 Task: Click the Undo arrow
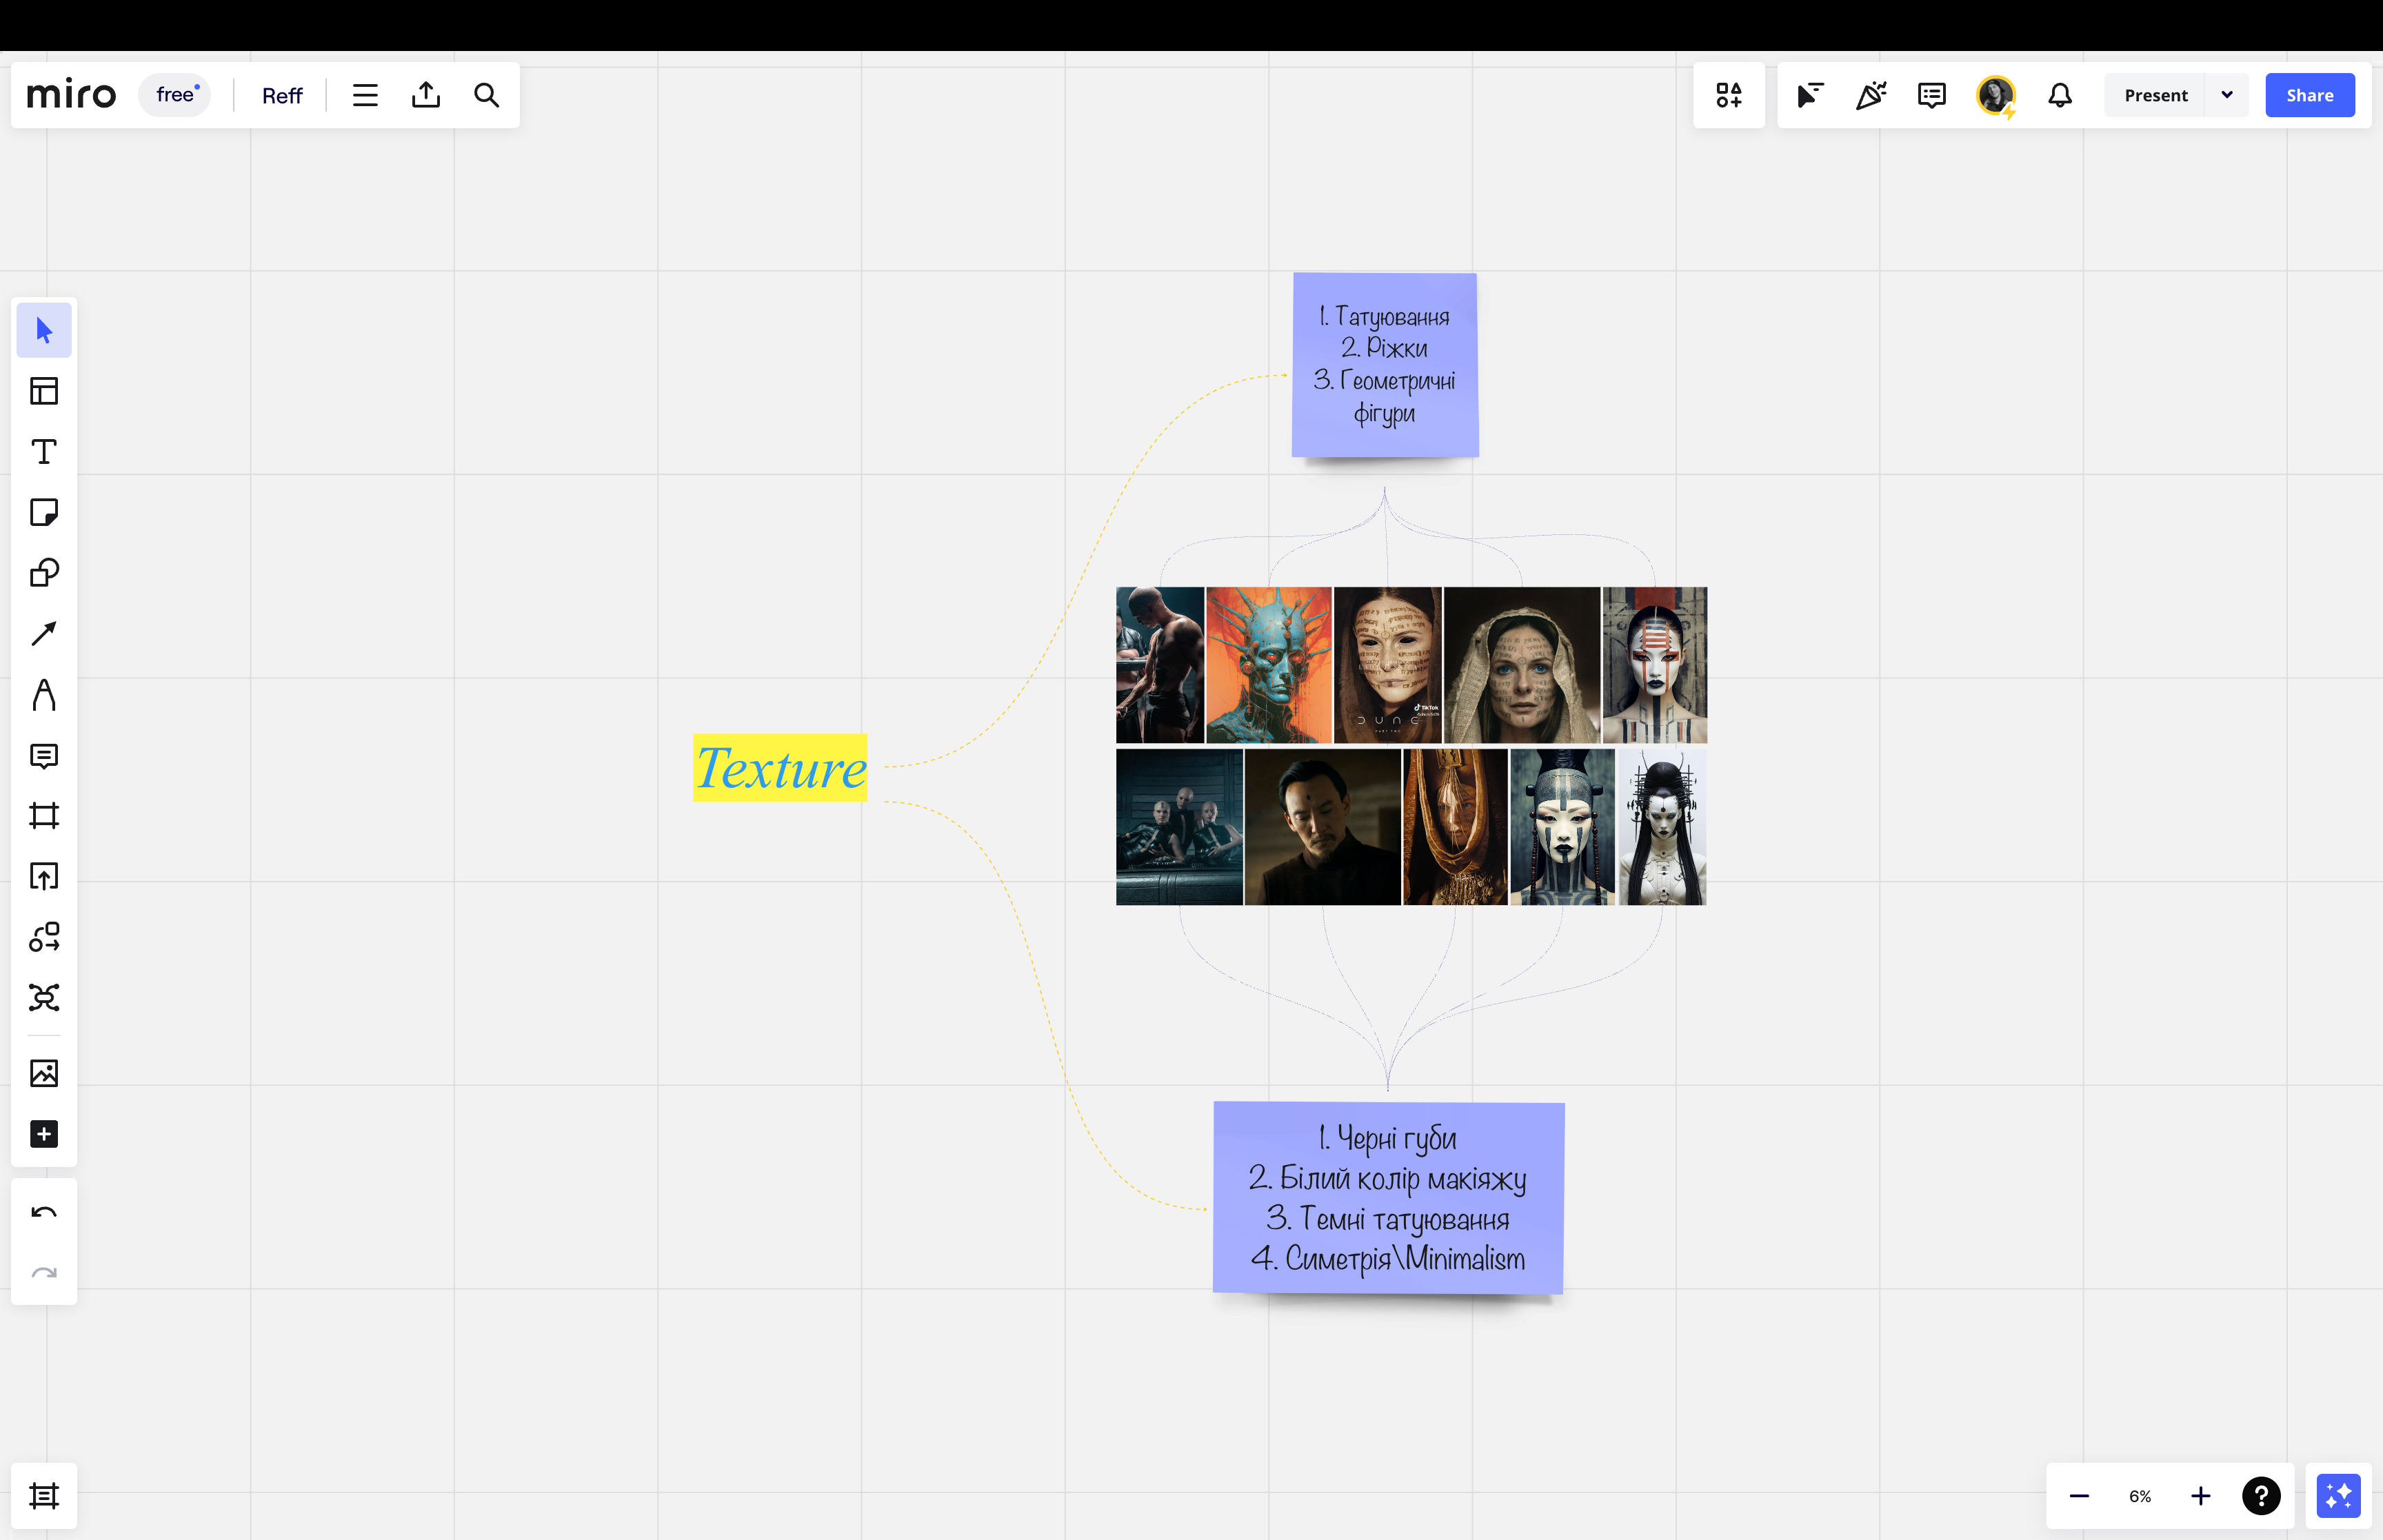tap(44, 1212)
